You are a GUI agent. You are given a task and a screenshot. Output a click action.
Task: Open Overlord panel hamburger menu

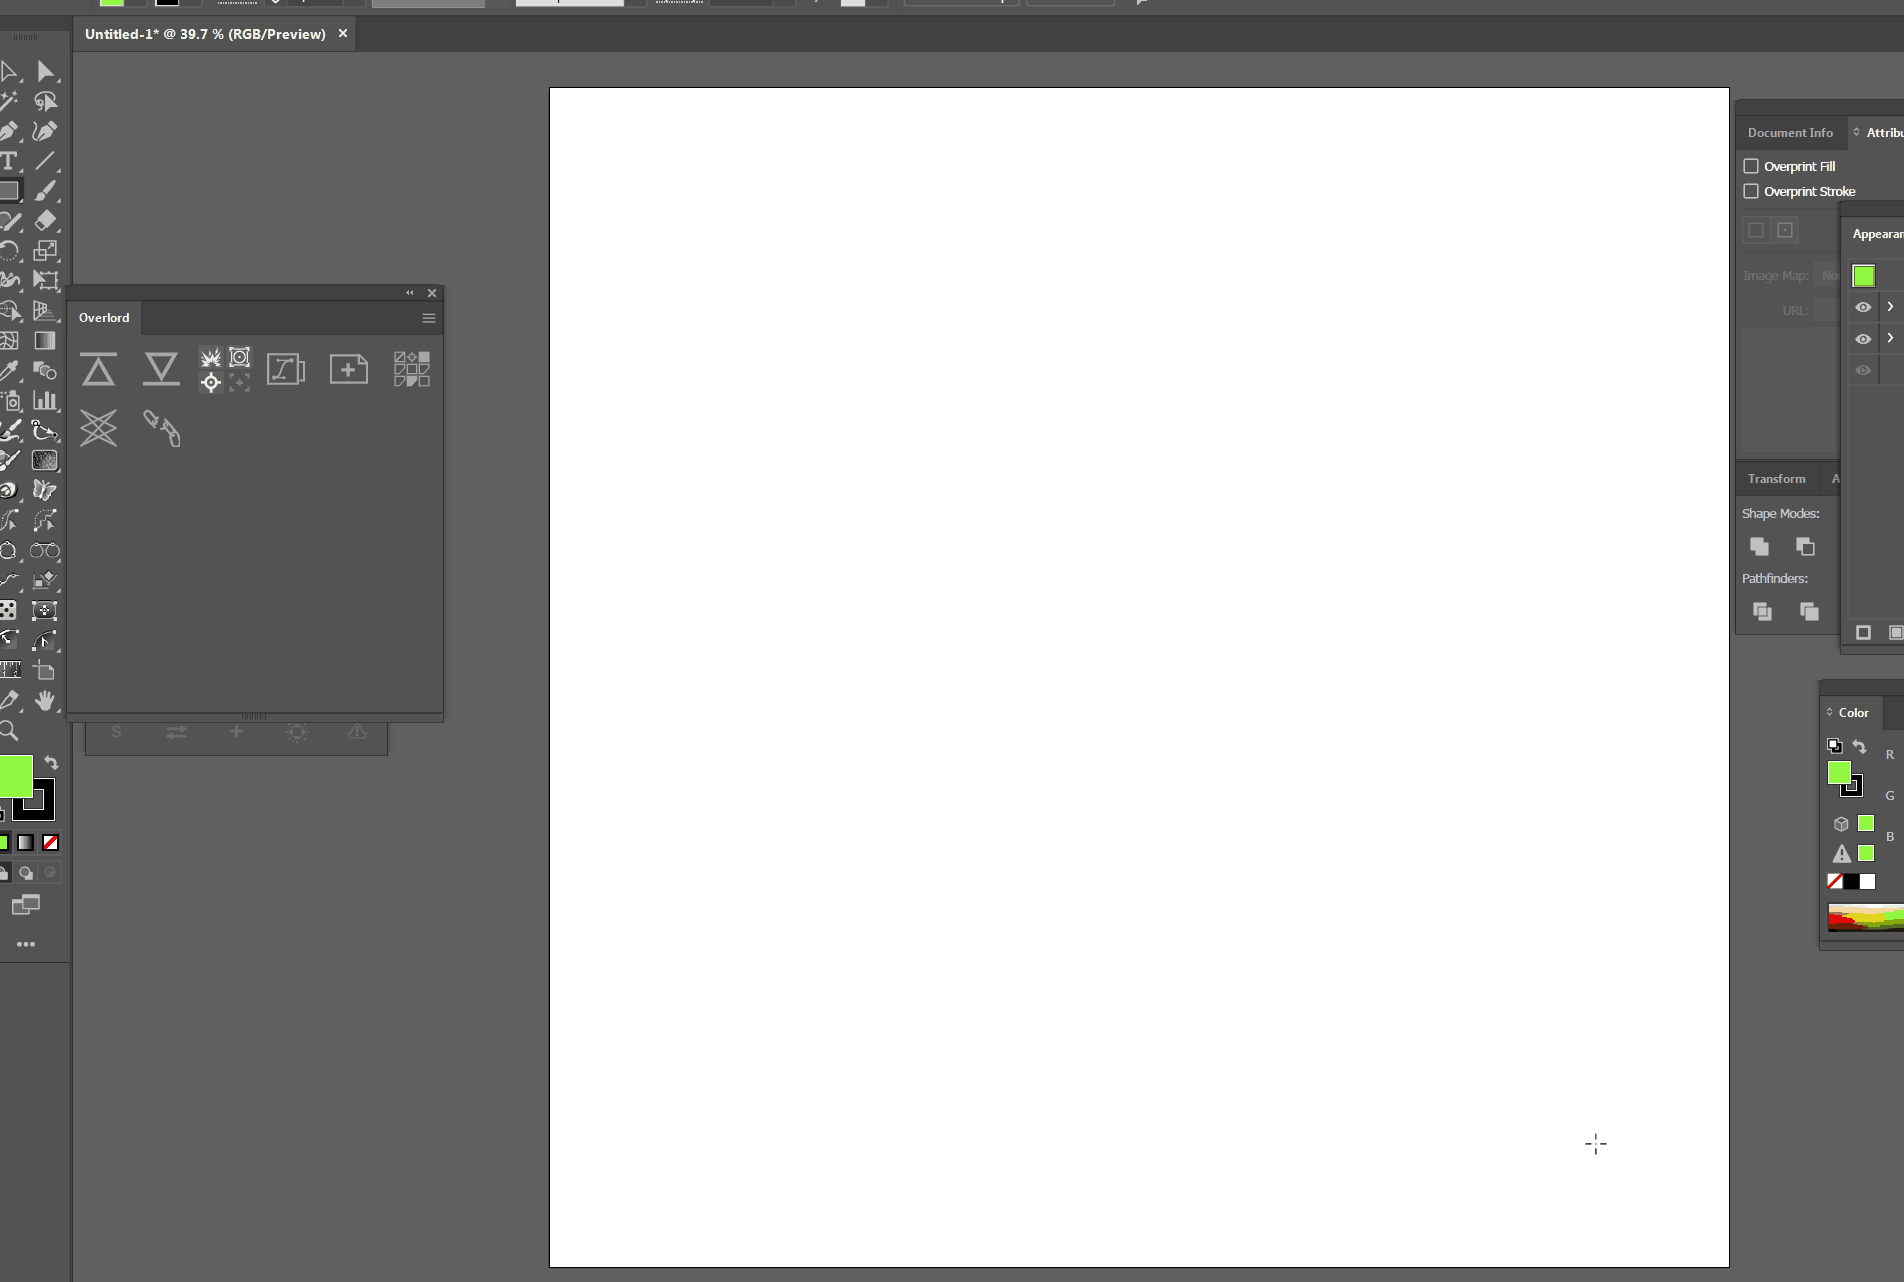[x=429, y=318]
